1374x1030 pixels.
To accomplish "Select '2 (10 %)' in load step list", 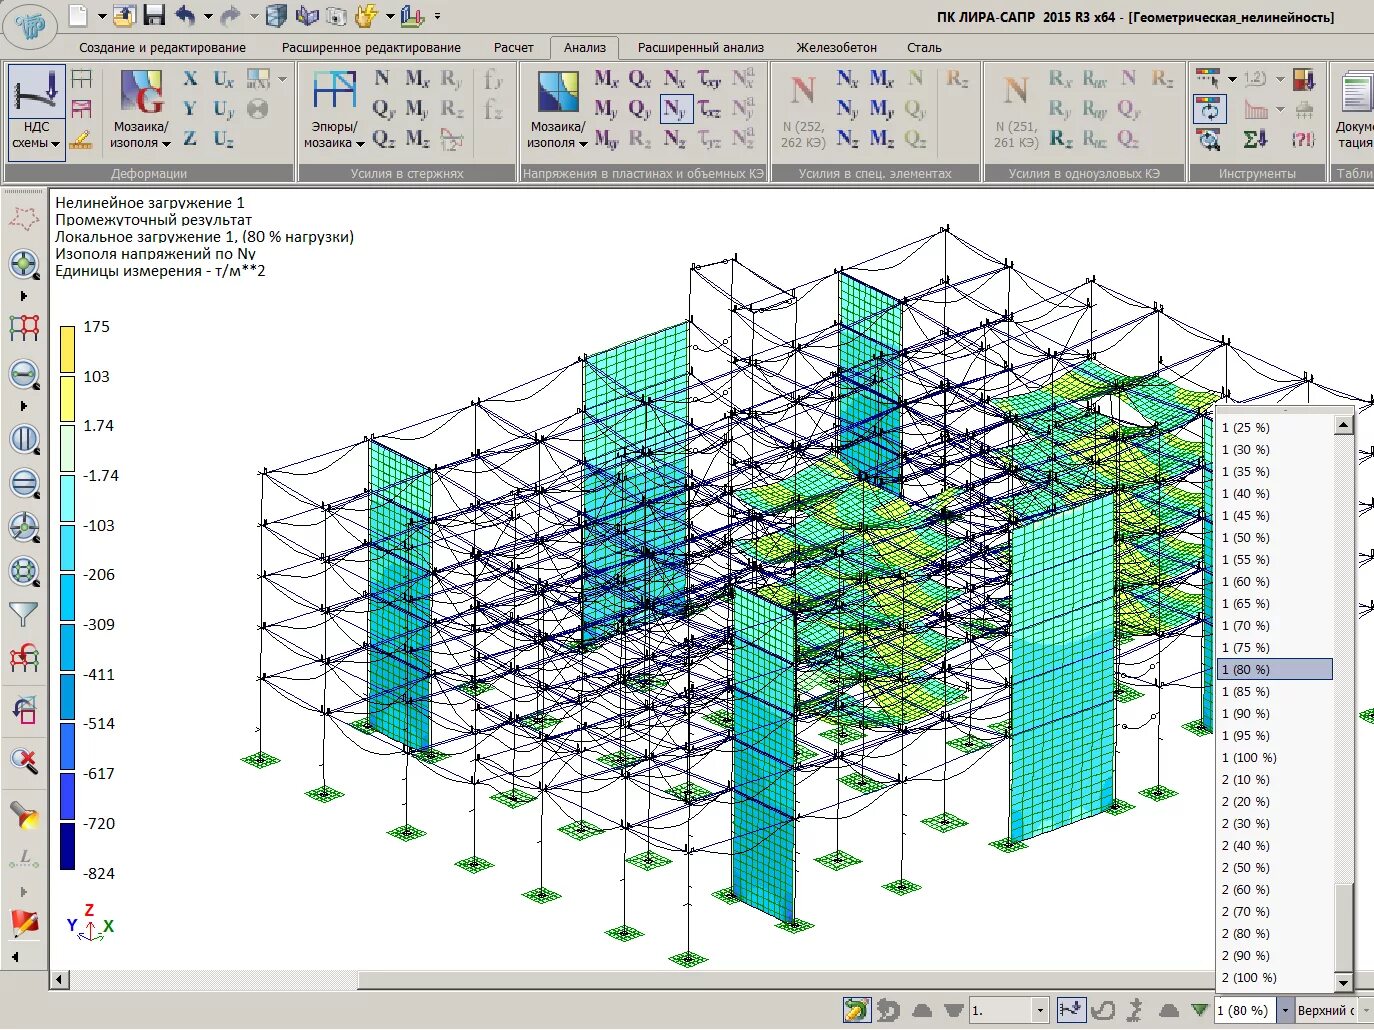I will 1276,779.
